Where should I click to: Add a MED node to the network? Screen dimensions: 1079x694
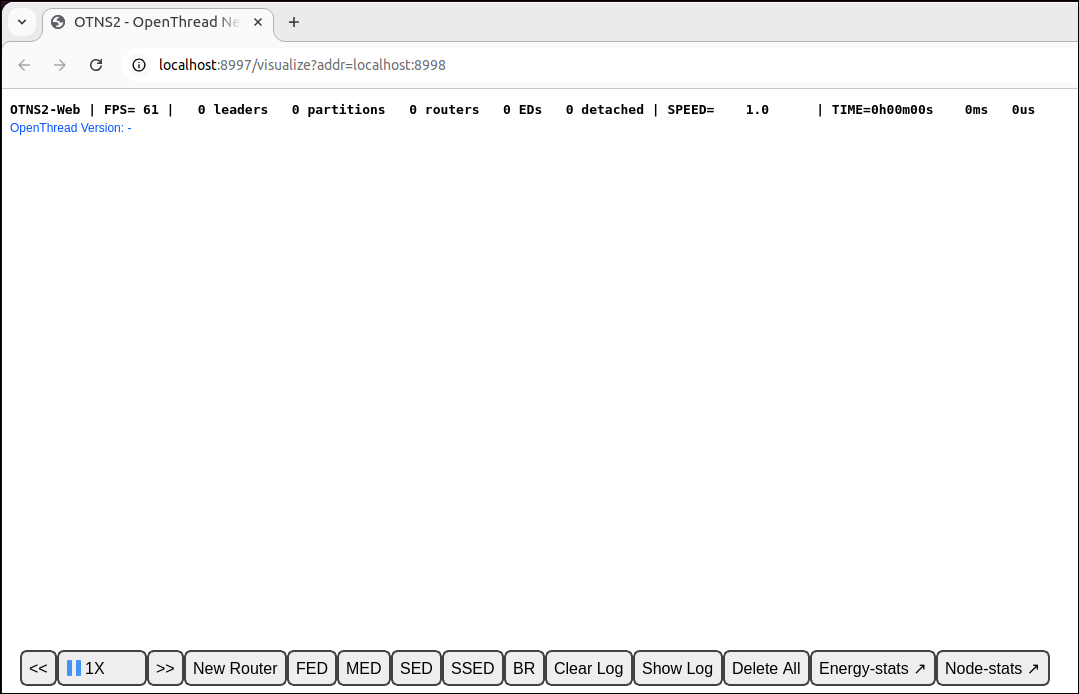[x=363, y=668]
